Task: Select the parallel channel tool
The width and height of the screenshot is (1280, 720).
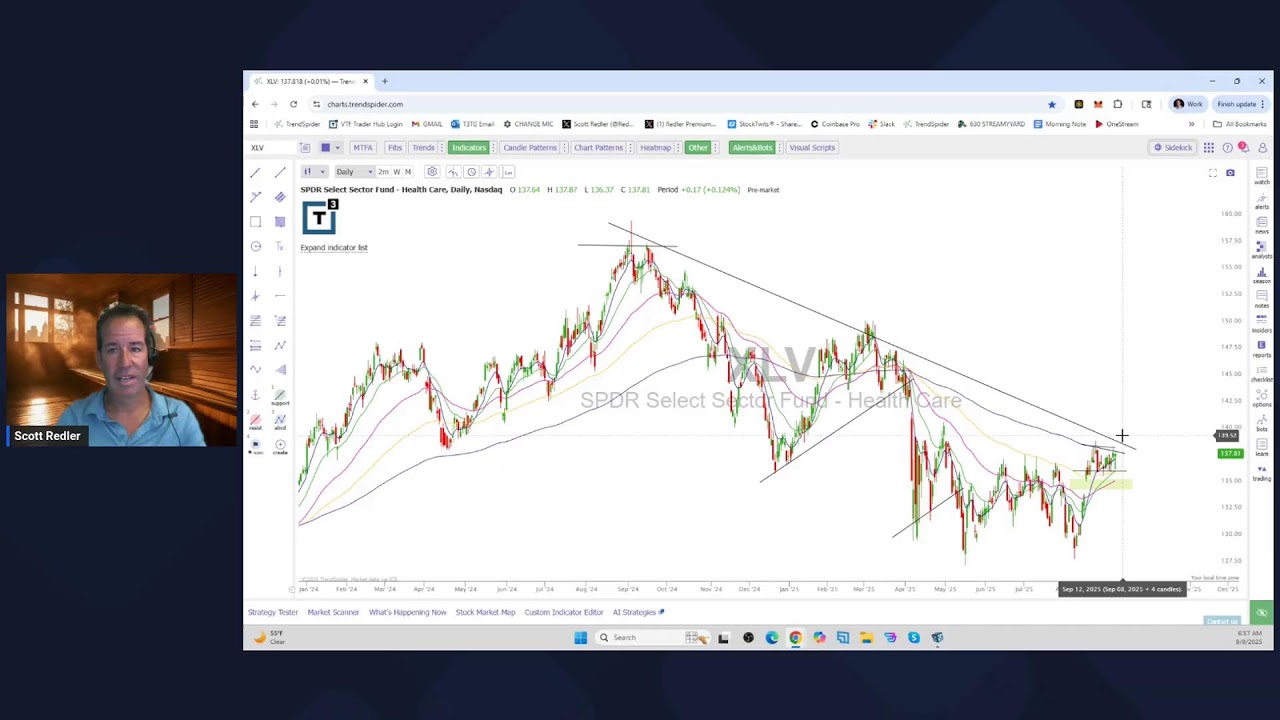Action: (x=280, y=197)
